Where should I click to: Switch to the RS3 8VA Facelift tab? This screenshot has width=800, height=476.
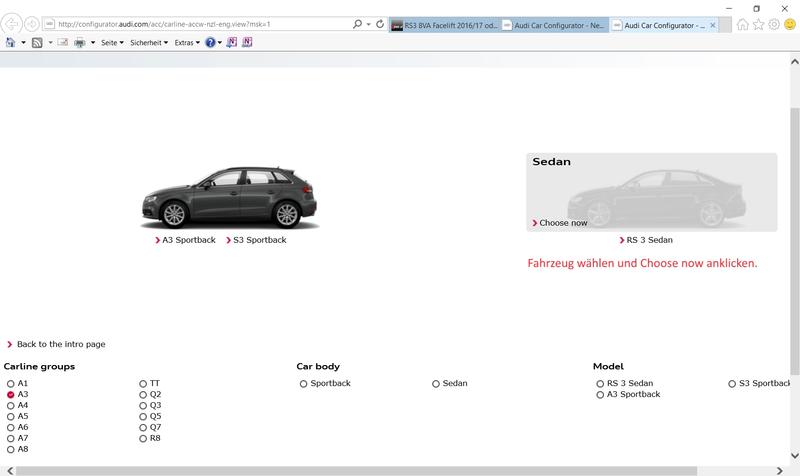[x=443, y=23]
